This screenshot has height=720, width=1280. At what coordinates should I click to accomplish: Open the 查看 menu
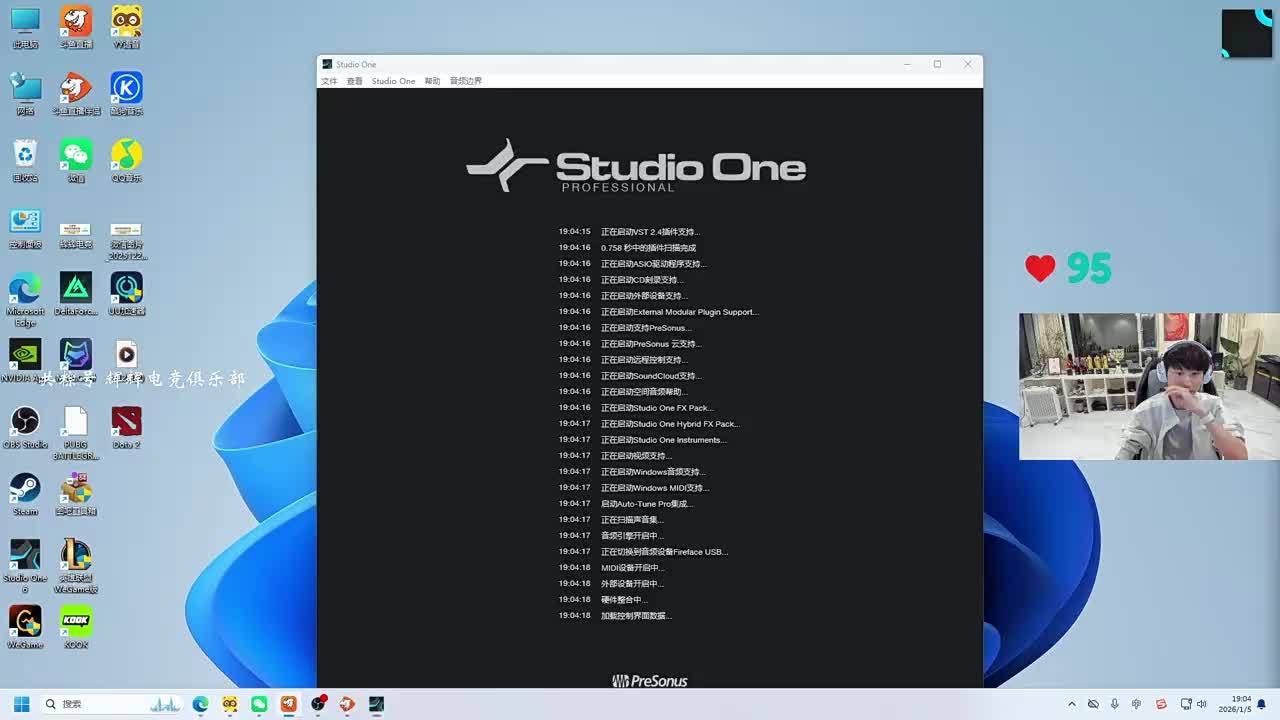(x=354, y=81)
